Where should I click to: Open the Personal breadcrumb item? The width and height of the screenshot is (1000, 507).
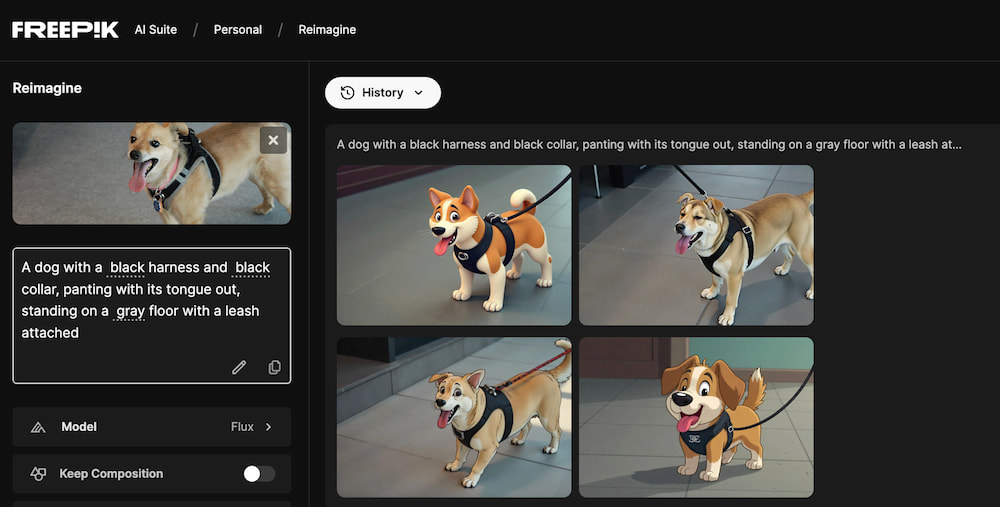click(238, 30)
